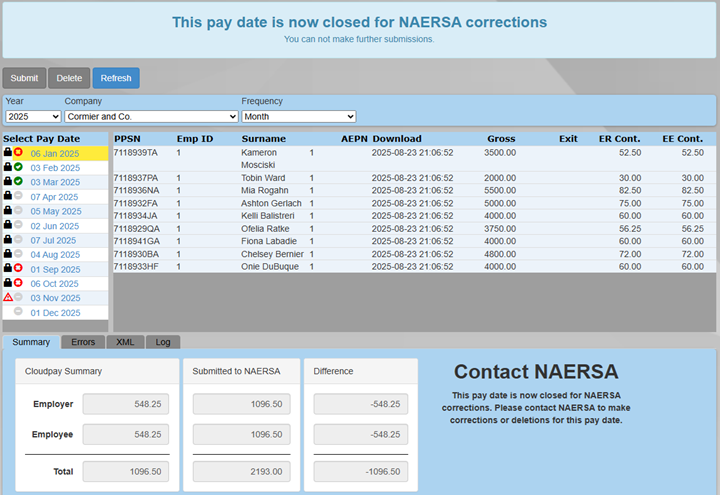720x495 pixels.
Task: Click the lock icon beside 06 Oct 2025
Action: [8, 283]
